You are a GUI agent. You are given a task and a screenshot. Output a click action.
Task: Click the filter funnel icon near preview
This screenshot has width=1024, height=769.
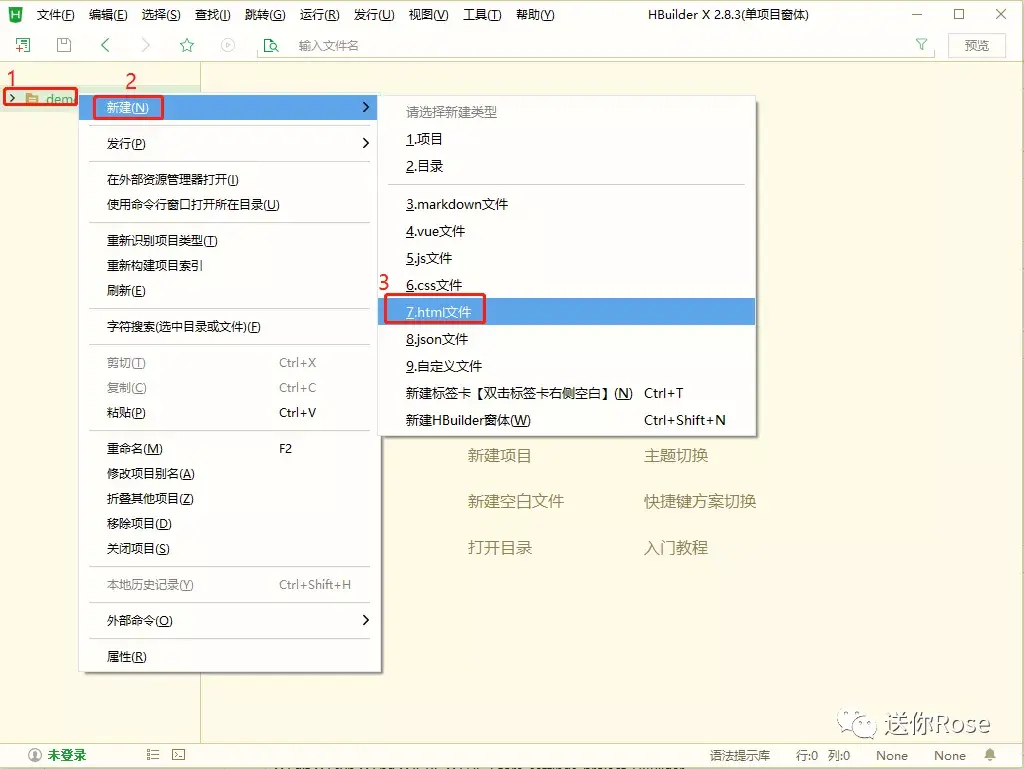tap(920, 45)
